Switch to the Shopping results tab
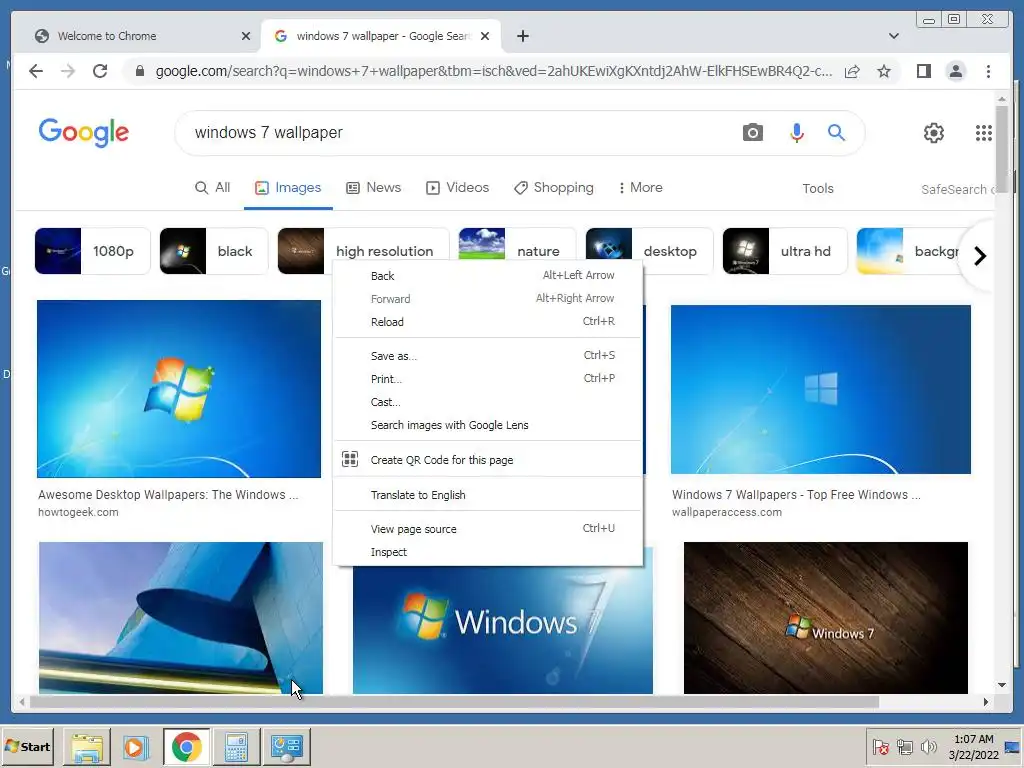The image size is (1024, 768). tap(554, 187)
